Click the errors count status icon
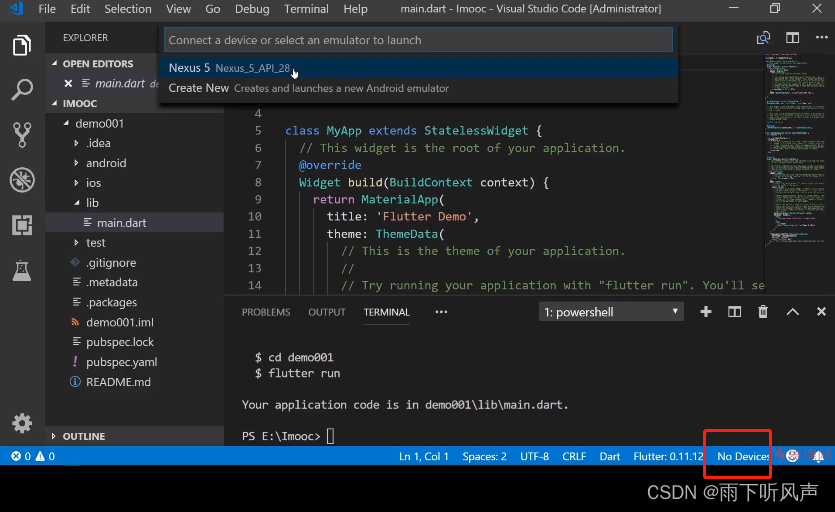This screenshot has height=512, width=835. coord(21,456)
